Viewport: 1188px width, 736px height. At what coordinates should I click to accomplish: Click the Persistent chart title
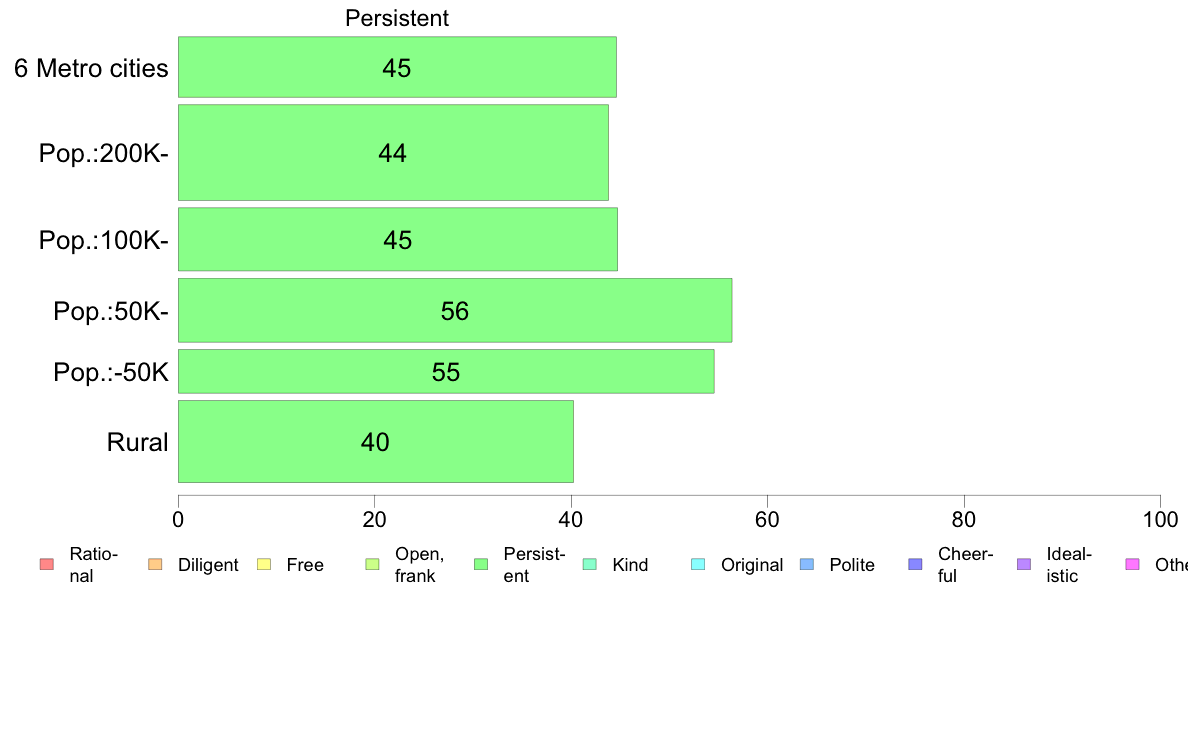397,18
